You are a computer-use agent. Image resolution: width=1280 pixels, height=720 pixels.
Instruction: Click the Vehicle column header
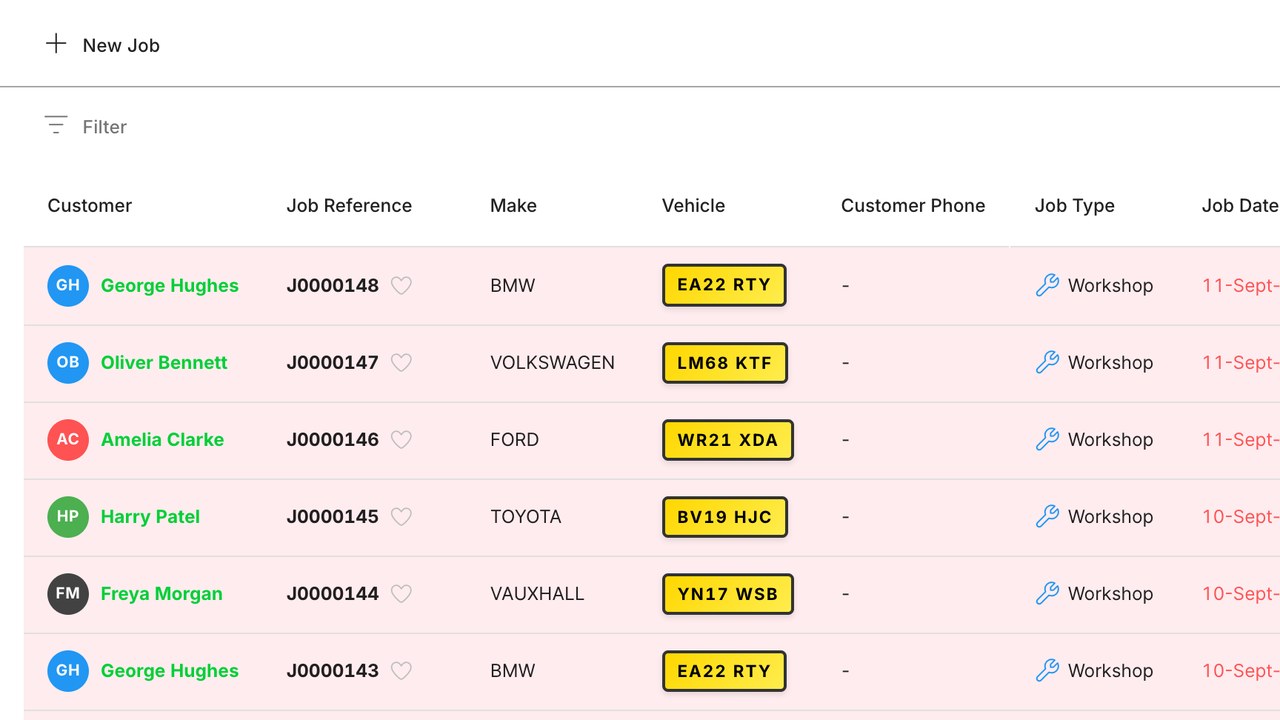[x=693, y=205]
